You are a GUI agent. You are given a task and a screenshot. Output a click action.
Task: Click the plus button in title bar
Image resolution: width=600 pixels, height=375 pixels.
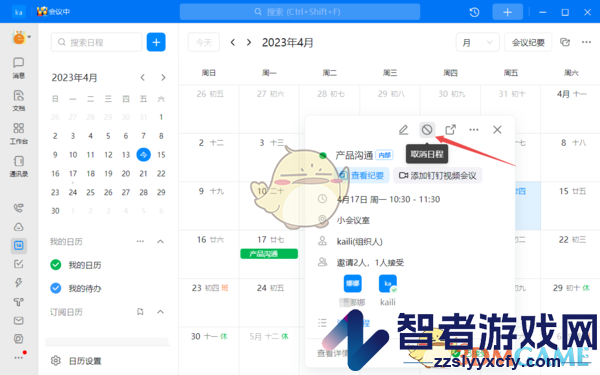click(x=507, y=12)
